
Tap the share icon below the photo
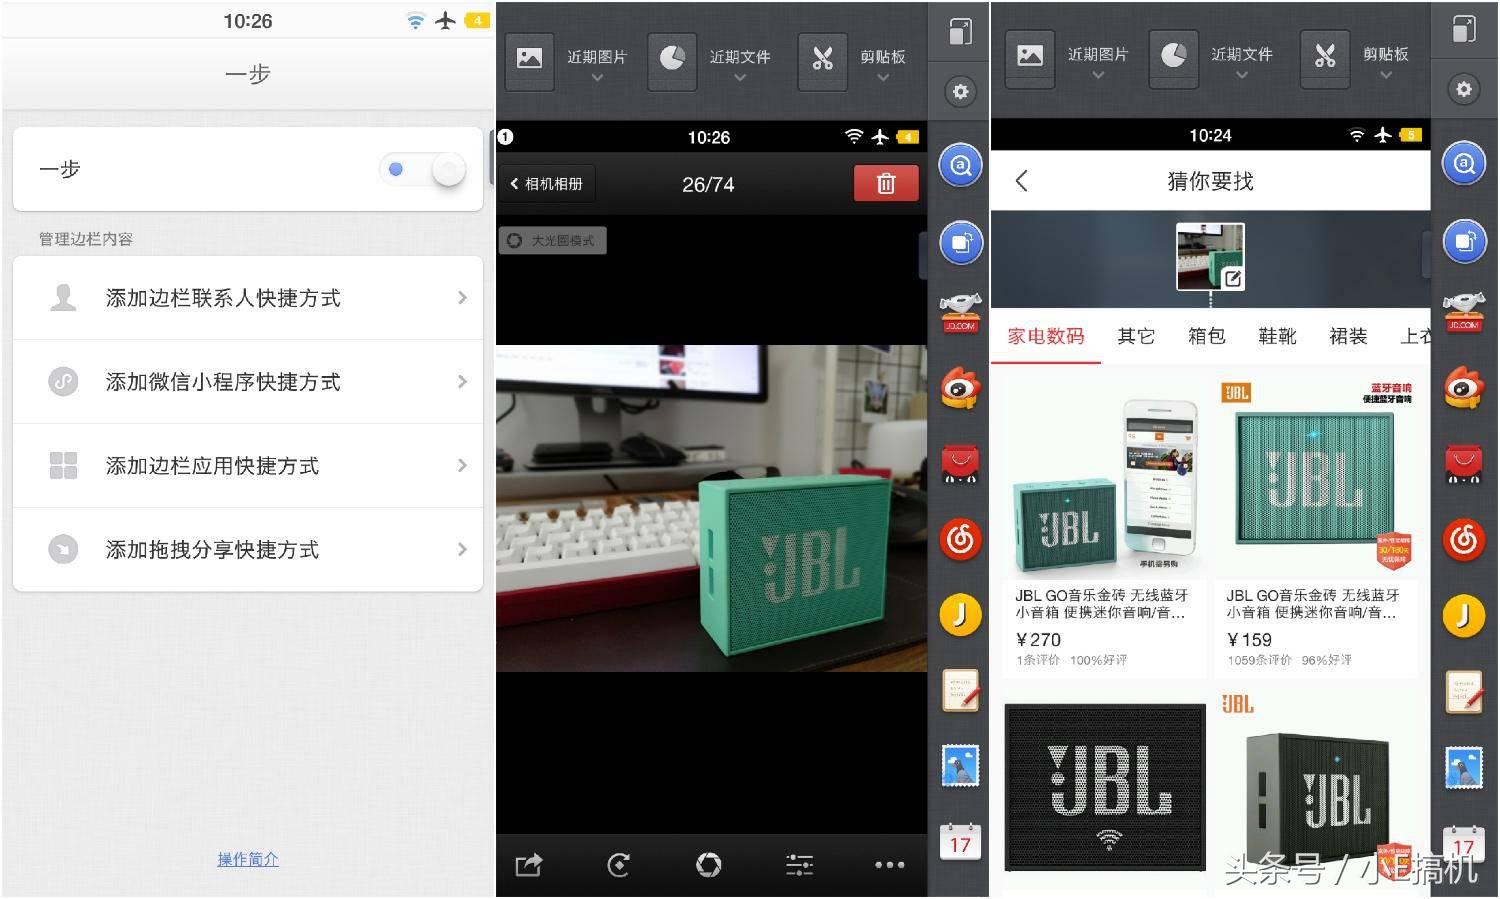(x=528, y=865)
